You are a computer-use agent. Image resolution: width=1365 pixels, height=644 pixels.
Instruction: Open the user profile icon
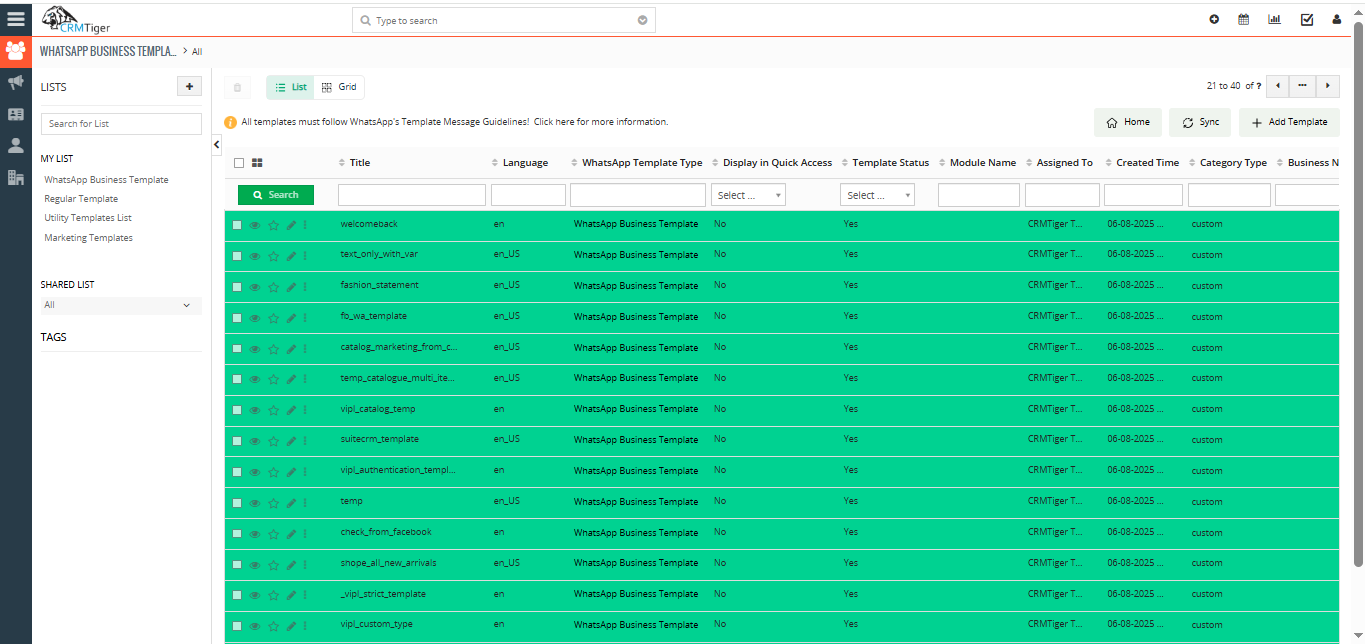click(1336, 19)
